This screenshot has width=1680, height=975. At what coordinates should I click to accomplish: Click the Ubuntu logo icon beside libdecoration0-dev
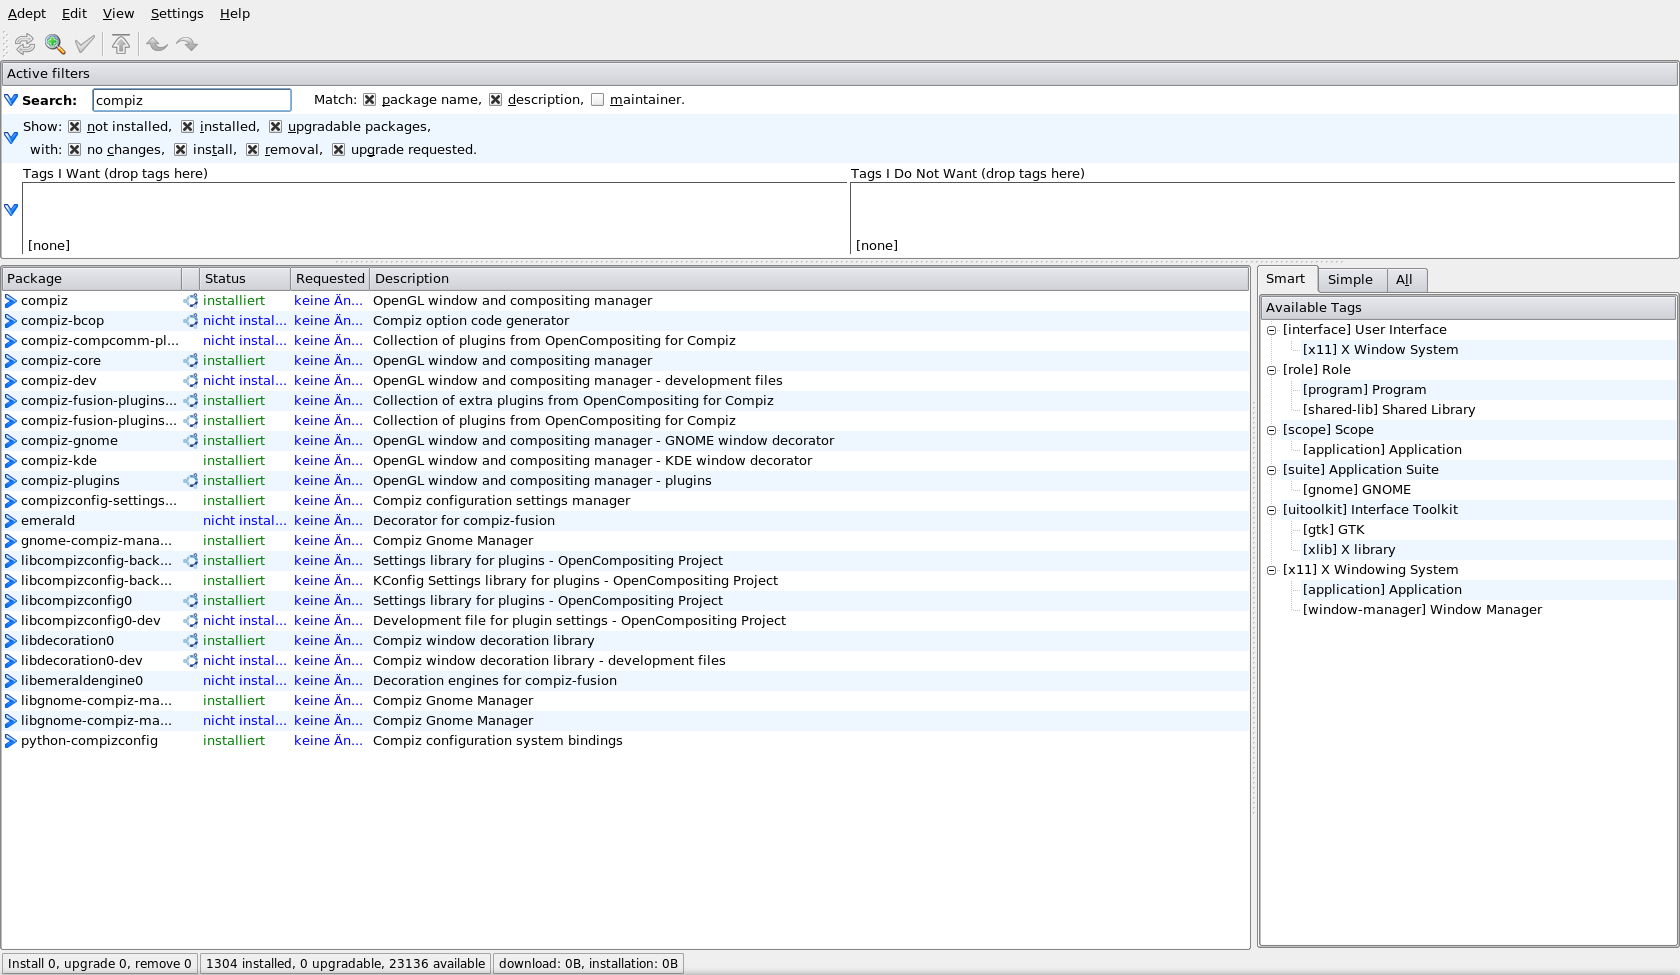tap(190, 661)
